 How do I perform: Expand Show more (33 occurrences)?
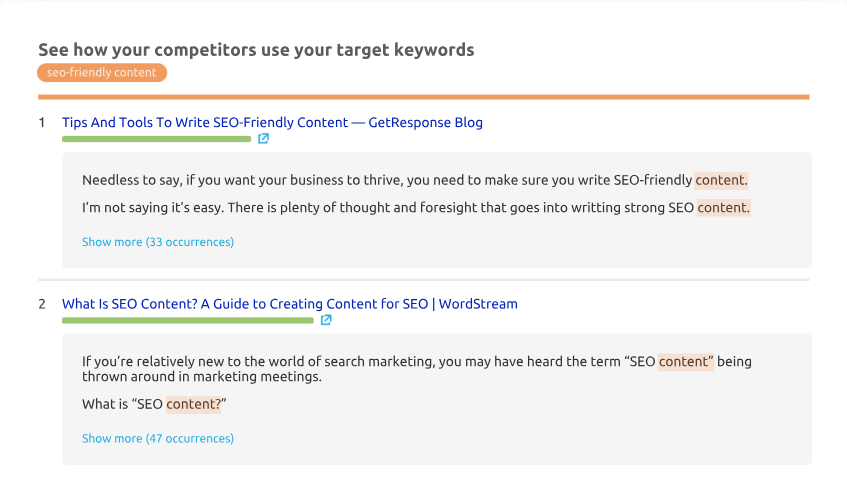(x=158, y=242)
